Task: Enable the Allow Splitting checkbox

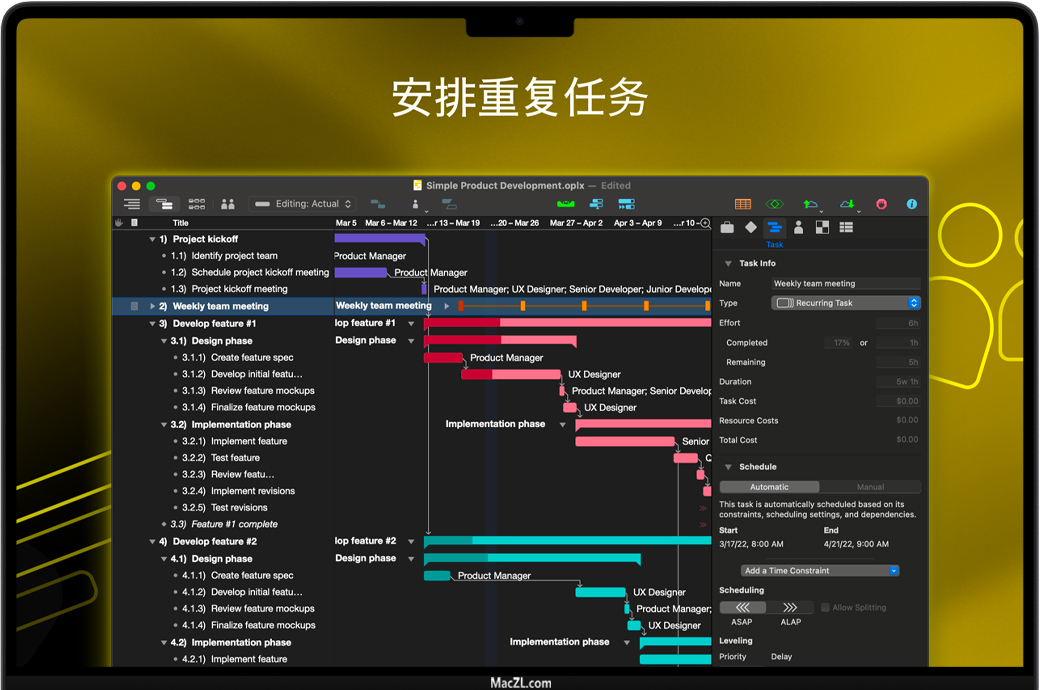Action: point(825,607)
